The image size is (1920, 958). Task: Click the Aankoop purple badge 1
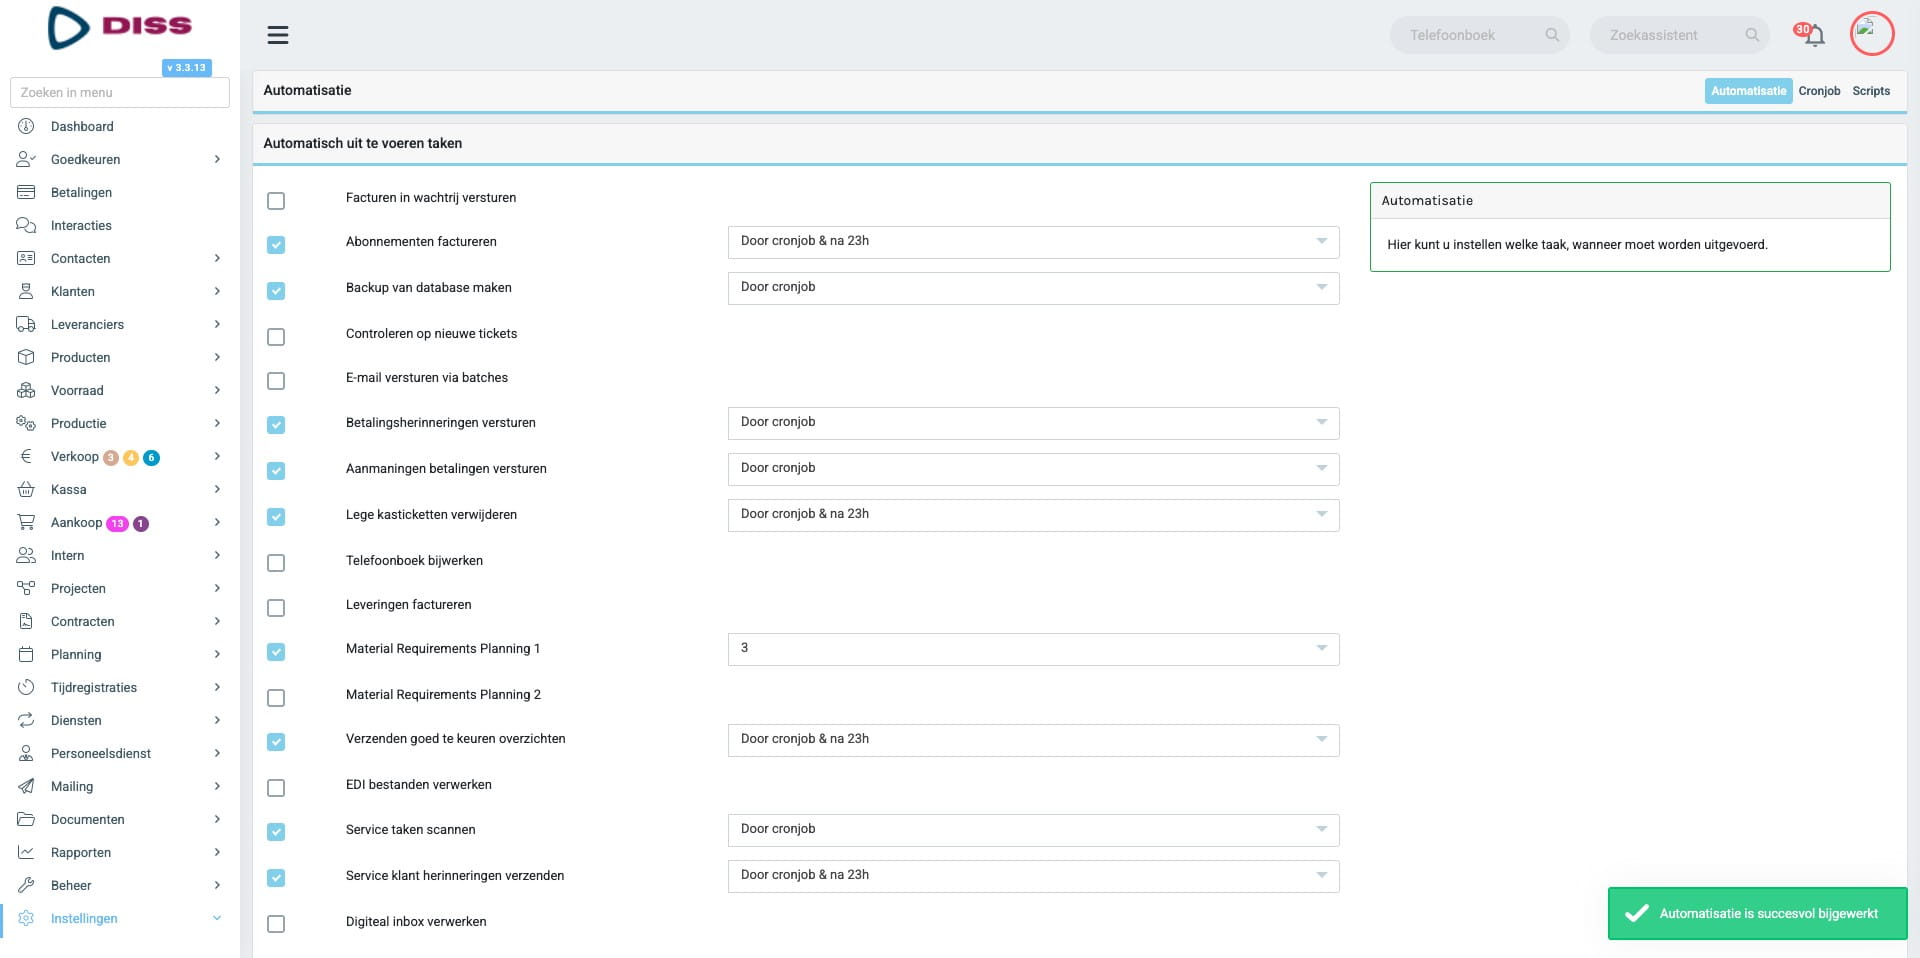click(x=141, y=523)
